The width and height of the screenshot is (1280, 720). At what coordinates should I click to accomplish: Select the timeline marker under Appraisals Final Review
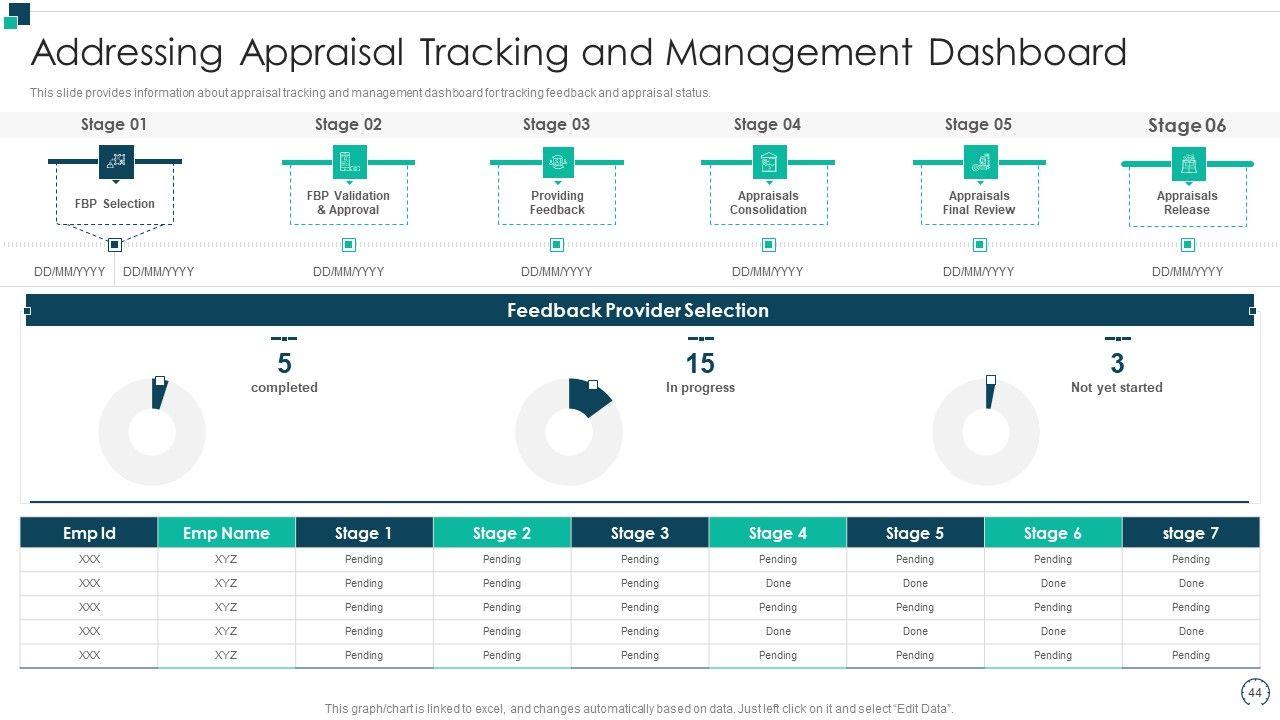[979, 245]
